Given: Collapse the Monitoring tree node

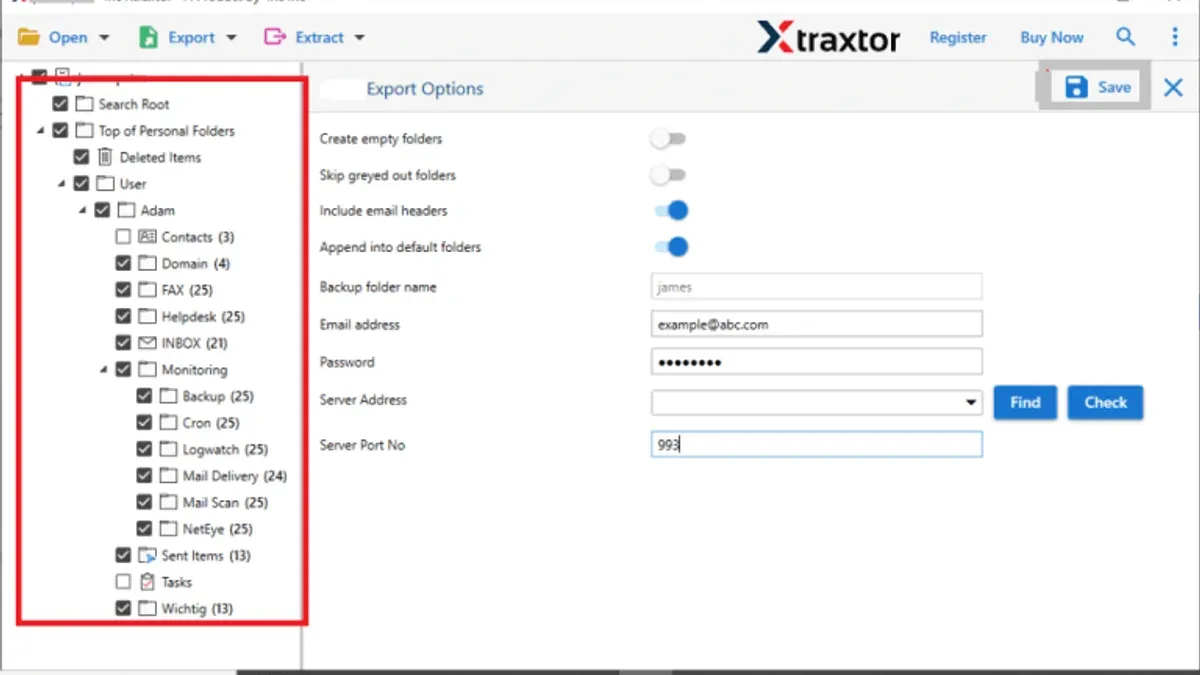Looking at the screenshot, I should click(103, 370).
